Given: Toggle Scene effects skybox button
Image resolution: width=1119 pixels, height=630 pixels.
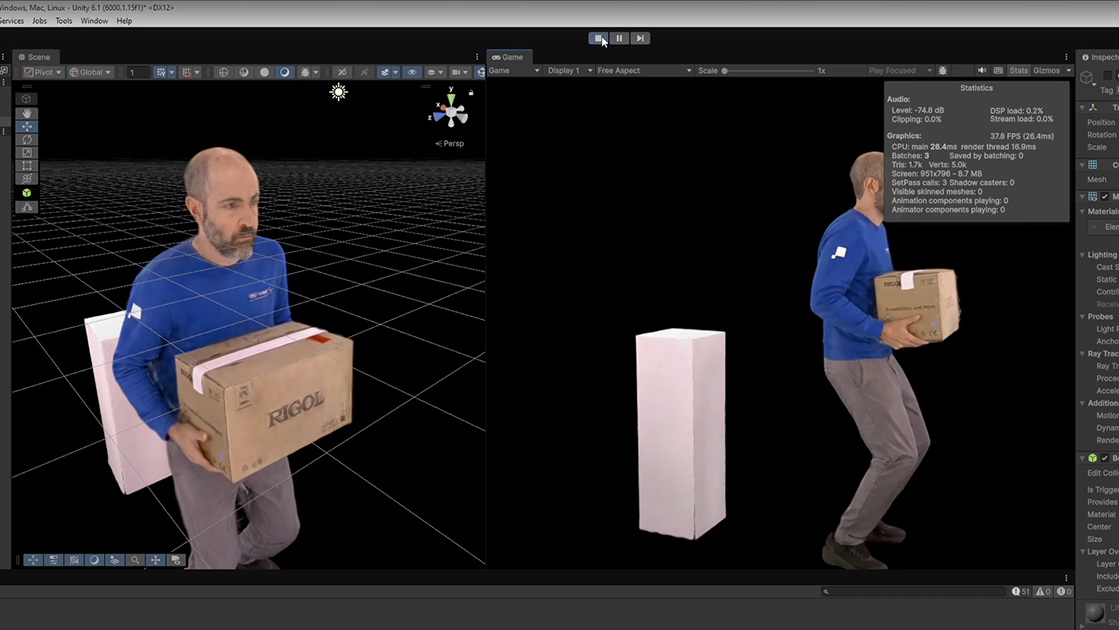Looking at the screenshot, I should (x=385, y=72).
